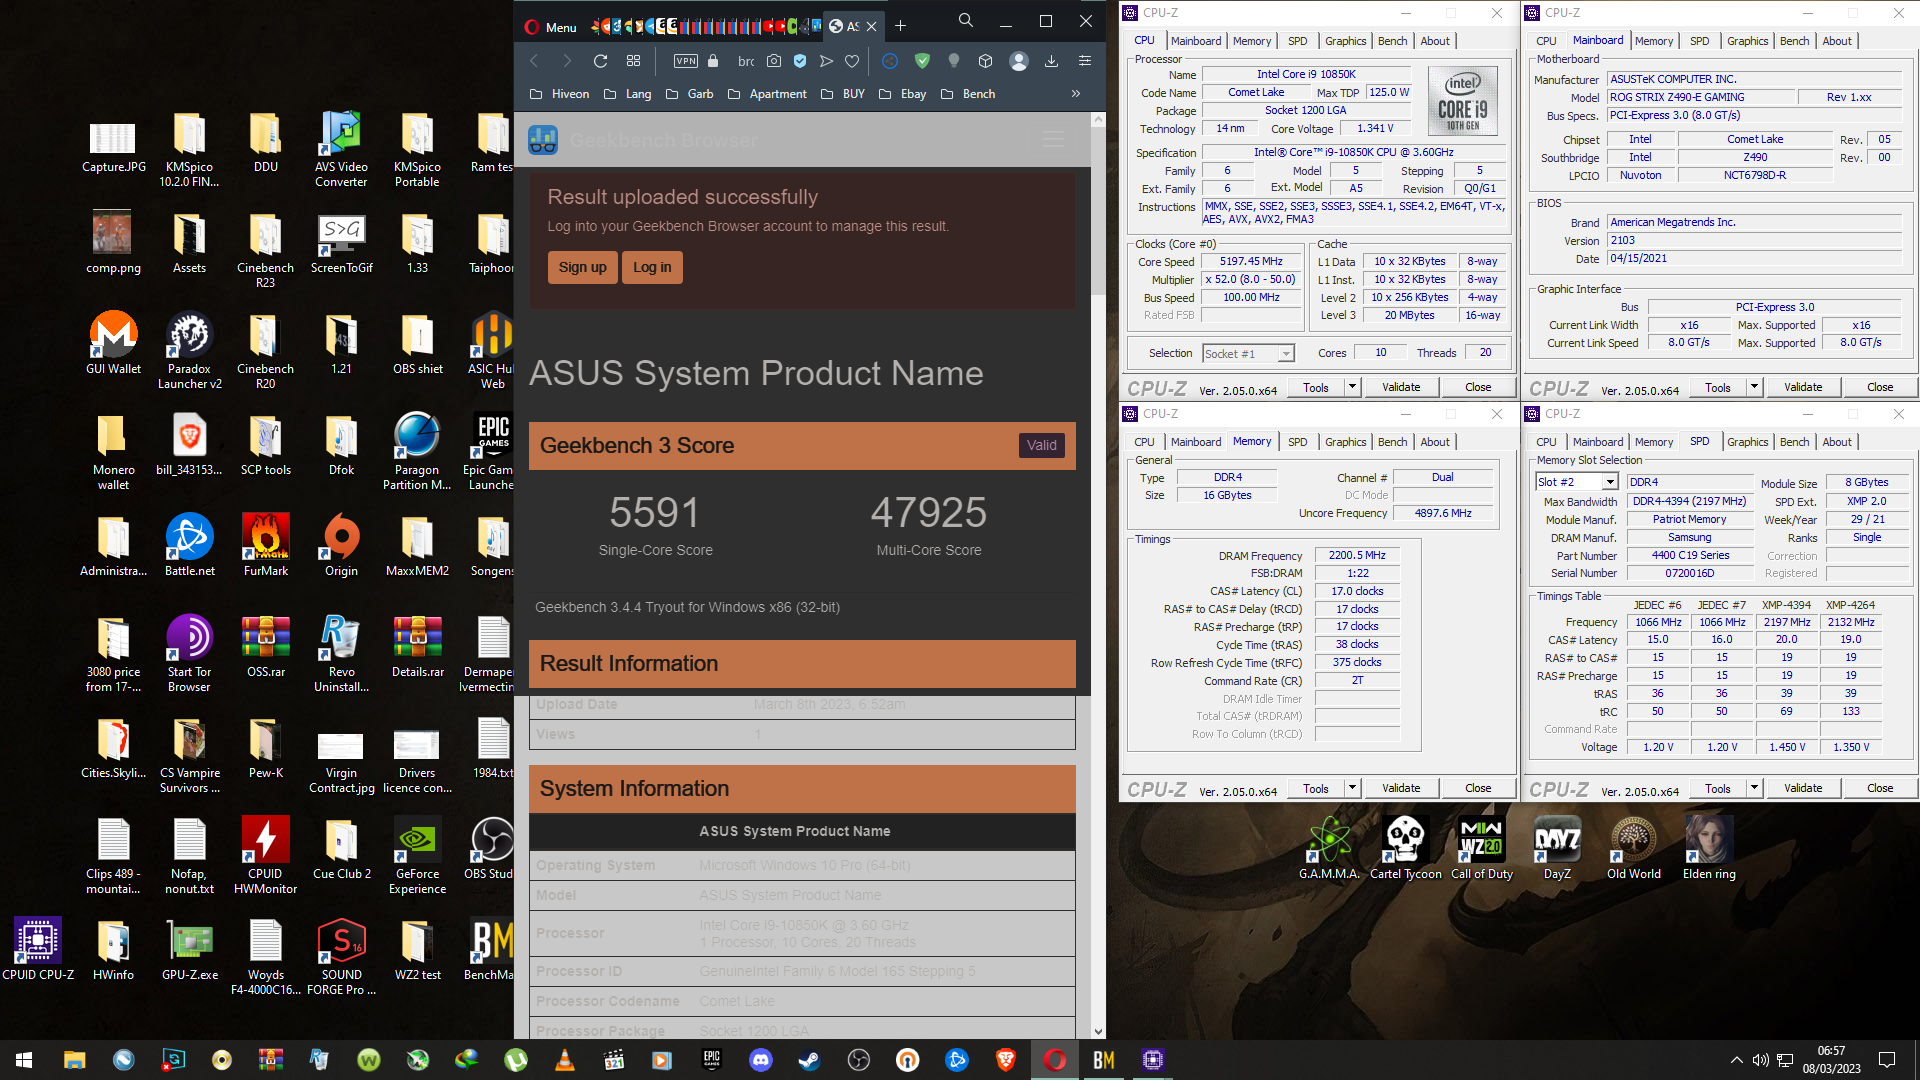
Task: Open the cube extensions icon
Action: [x=985, y=61]
